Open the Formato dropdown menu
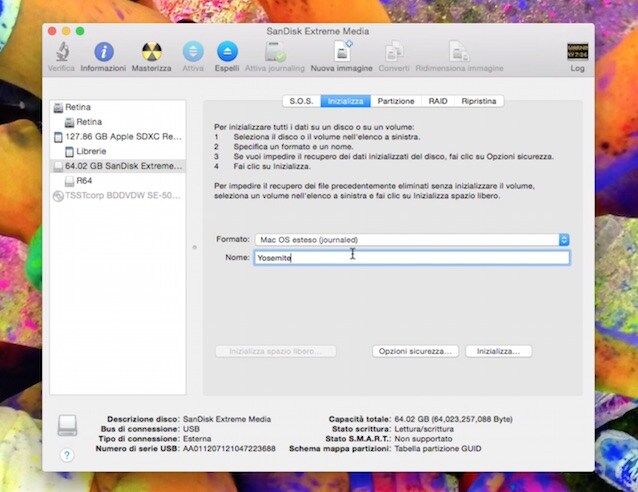638x492 pixels. (x=412, y=240)
